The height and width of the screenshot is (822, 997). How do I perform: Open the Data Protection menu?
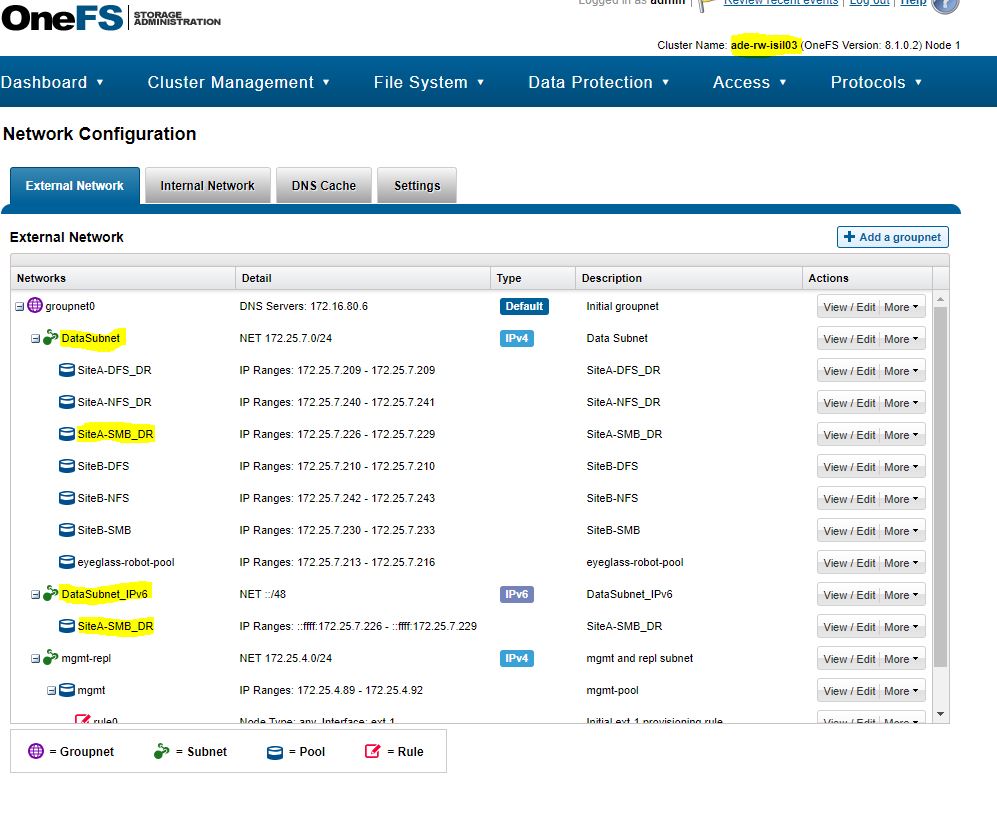598,82
